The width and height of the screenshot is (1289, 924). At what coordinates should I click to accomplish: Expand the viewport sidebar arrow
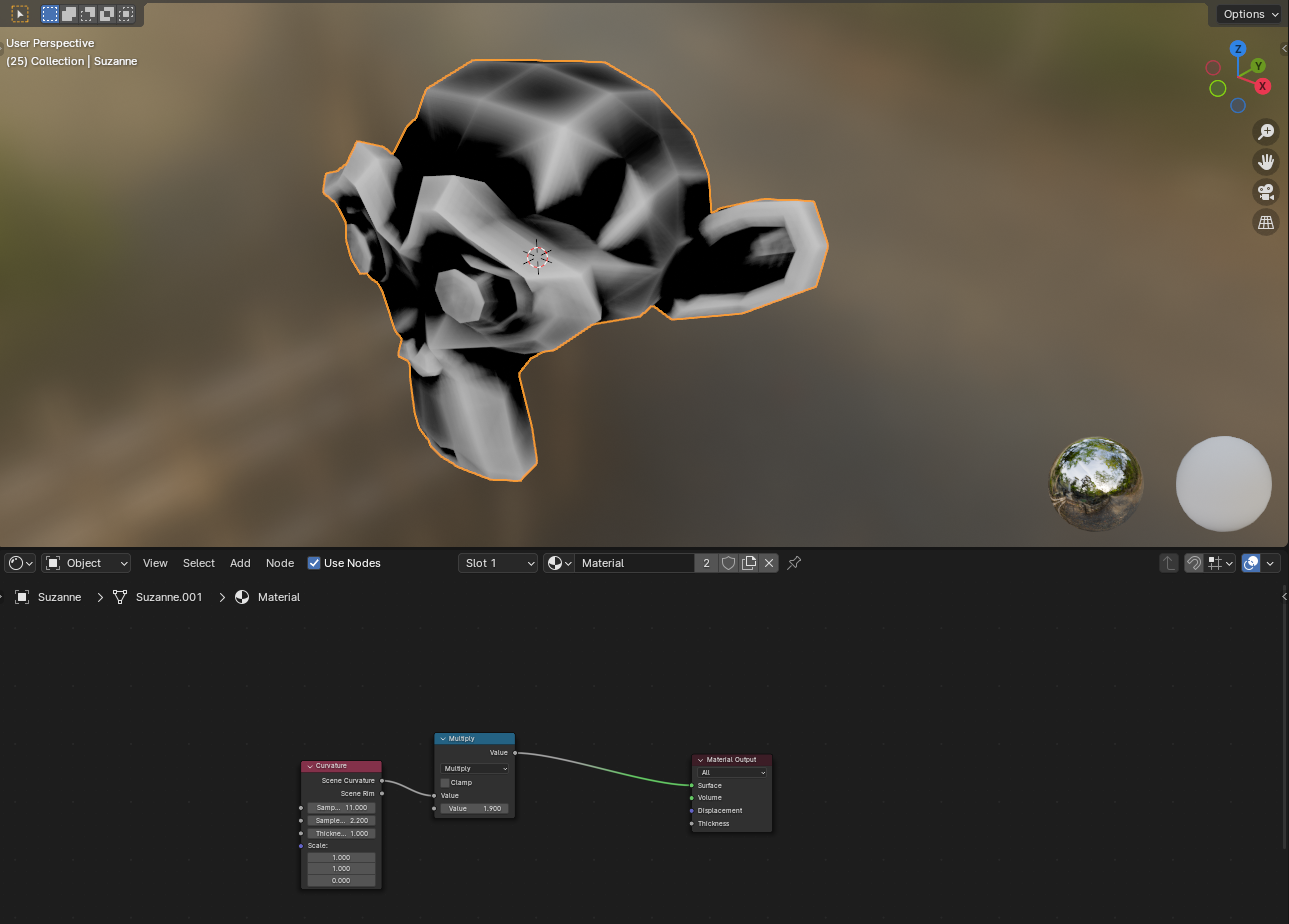1285,48
